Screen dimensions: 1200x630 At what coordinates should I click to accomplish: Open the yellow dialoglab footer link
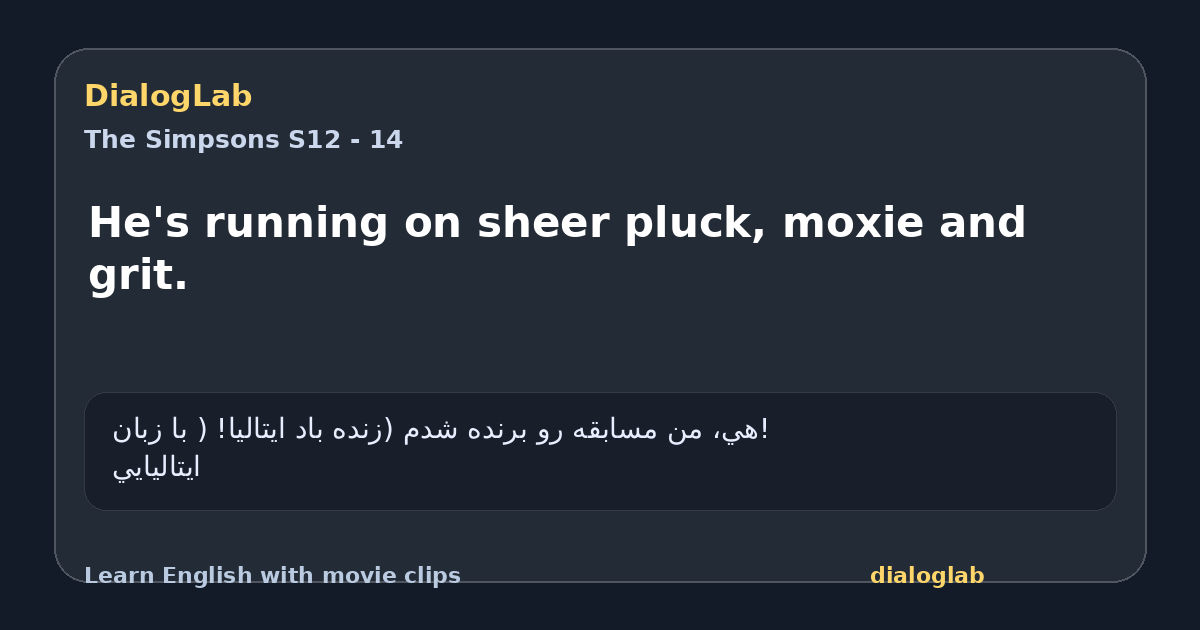(x=927, y=576)
